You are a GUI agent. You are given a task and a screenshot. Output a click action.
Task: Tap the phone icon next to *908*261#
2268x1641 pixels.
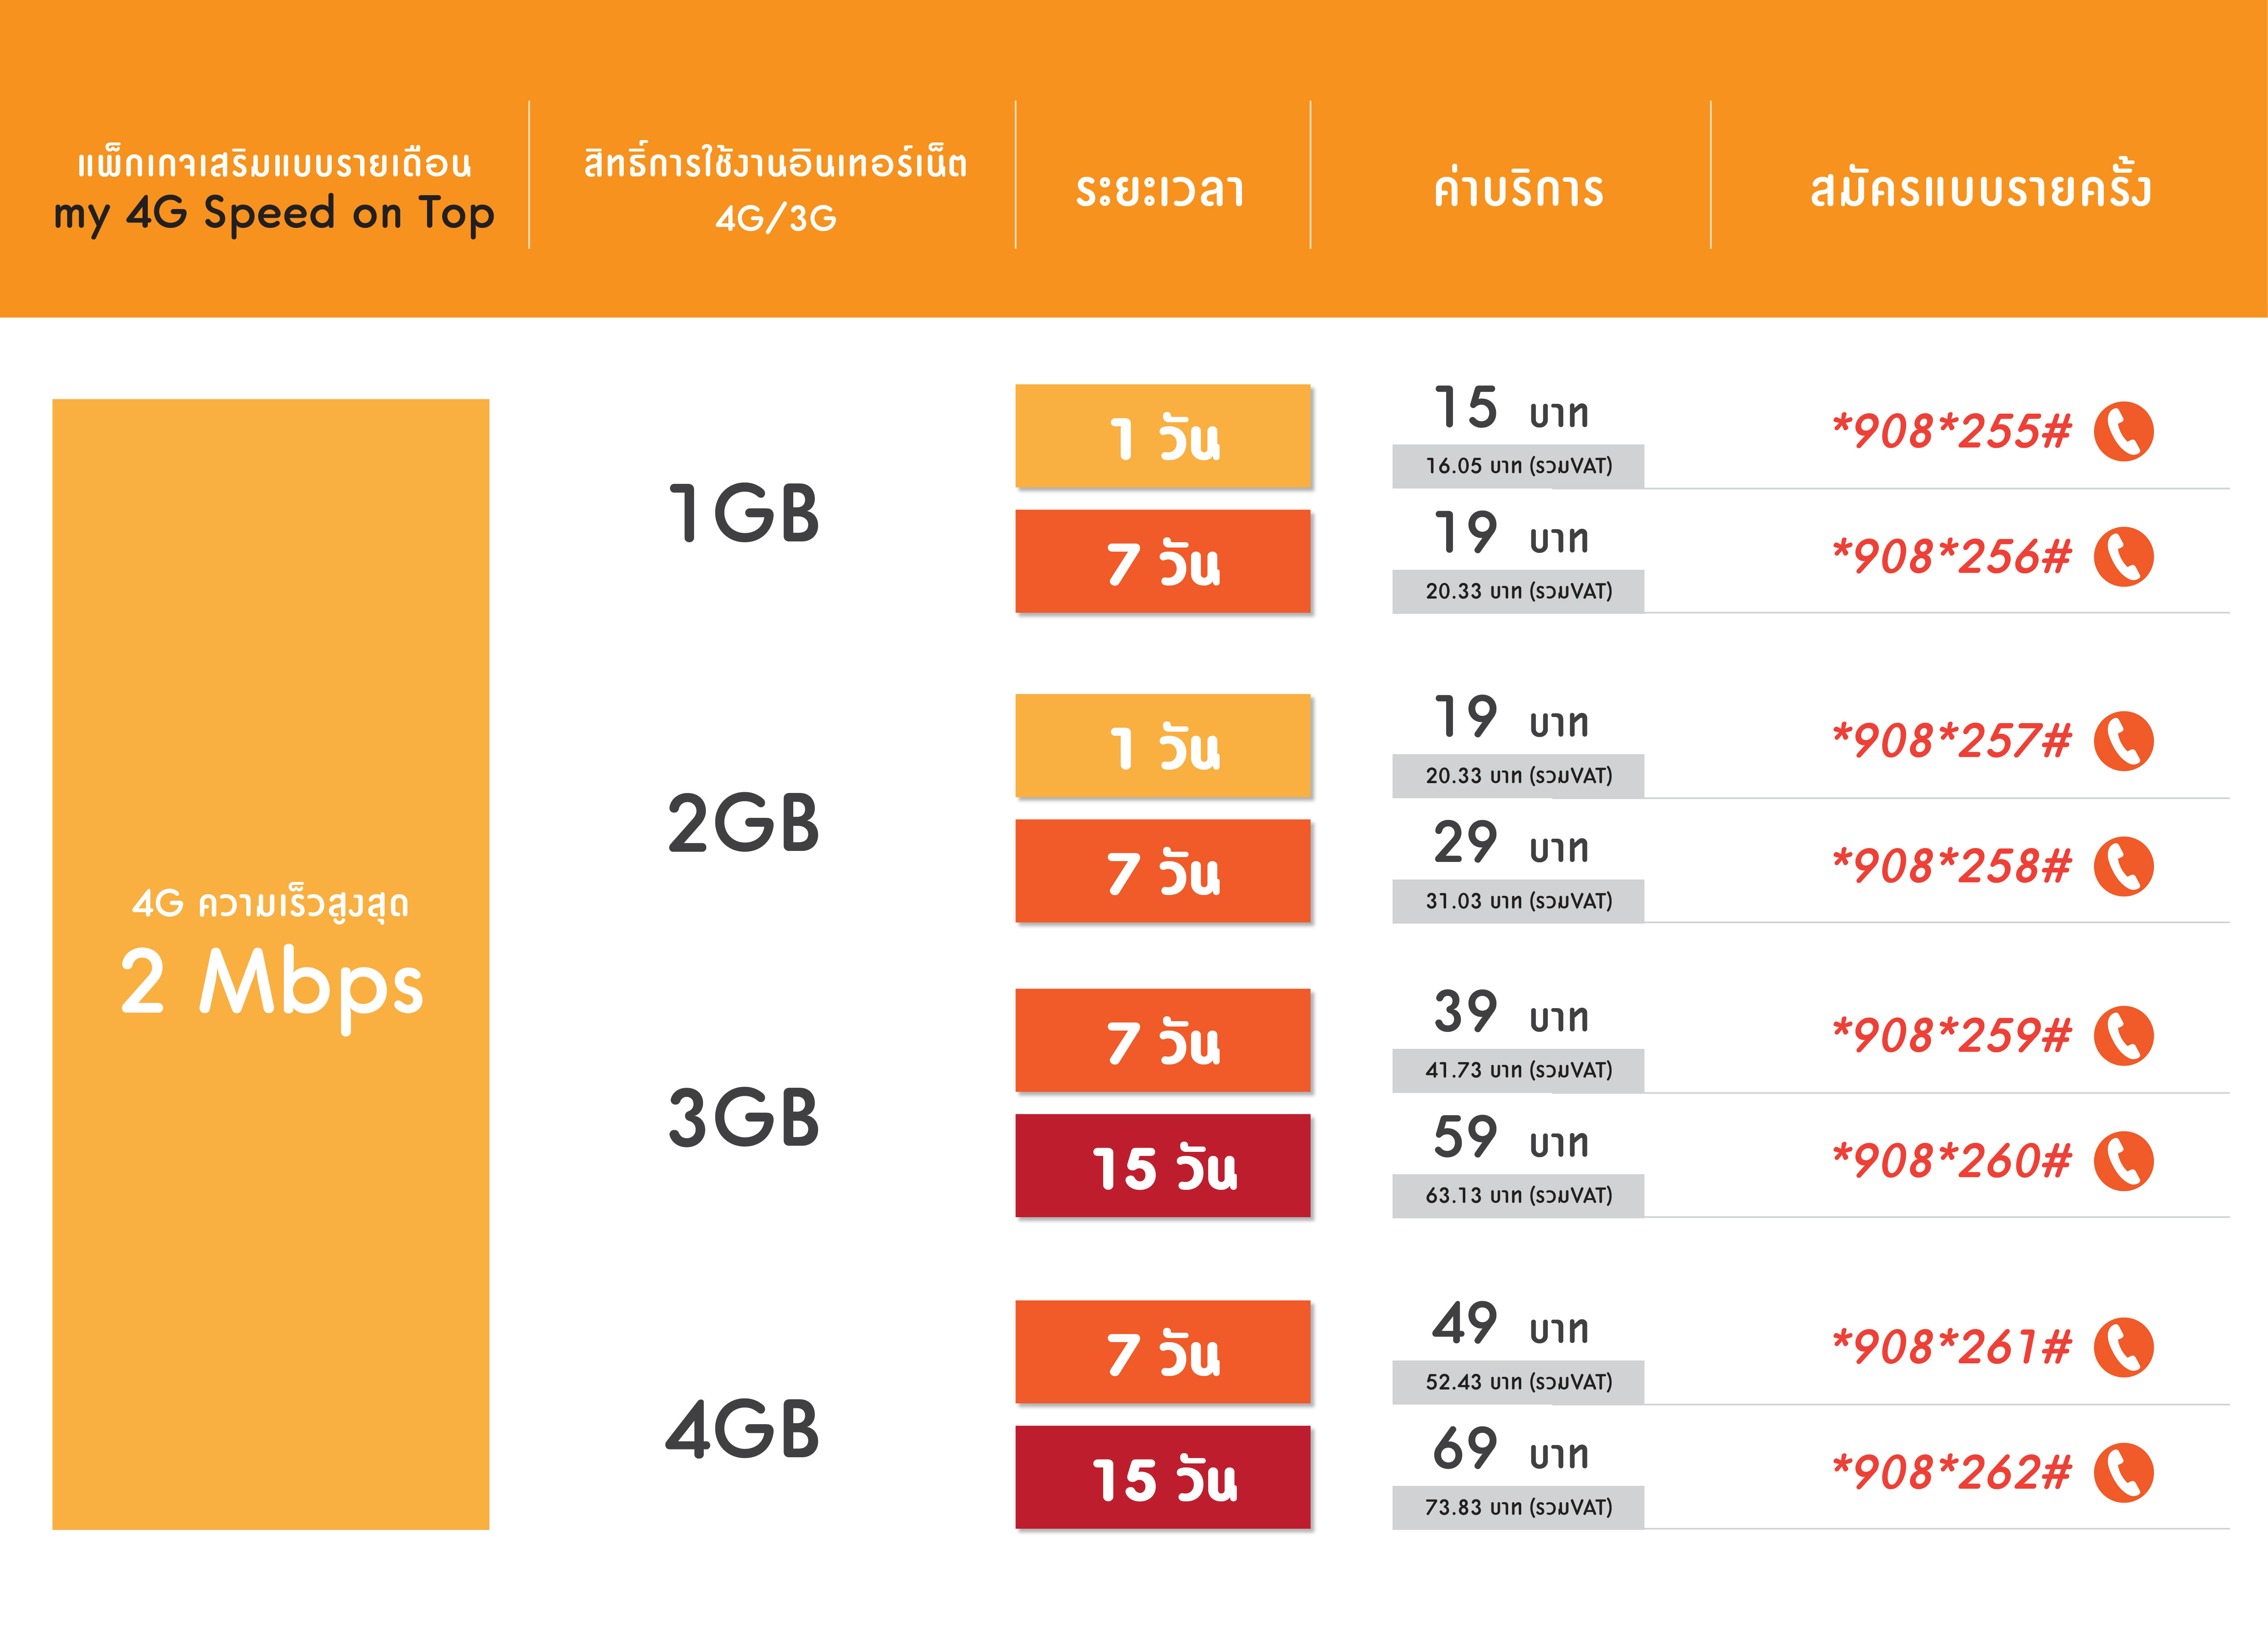pos(2123,1347)
